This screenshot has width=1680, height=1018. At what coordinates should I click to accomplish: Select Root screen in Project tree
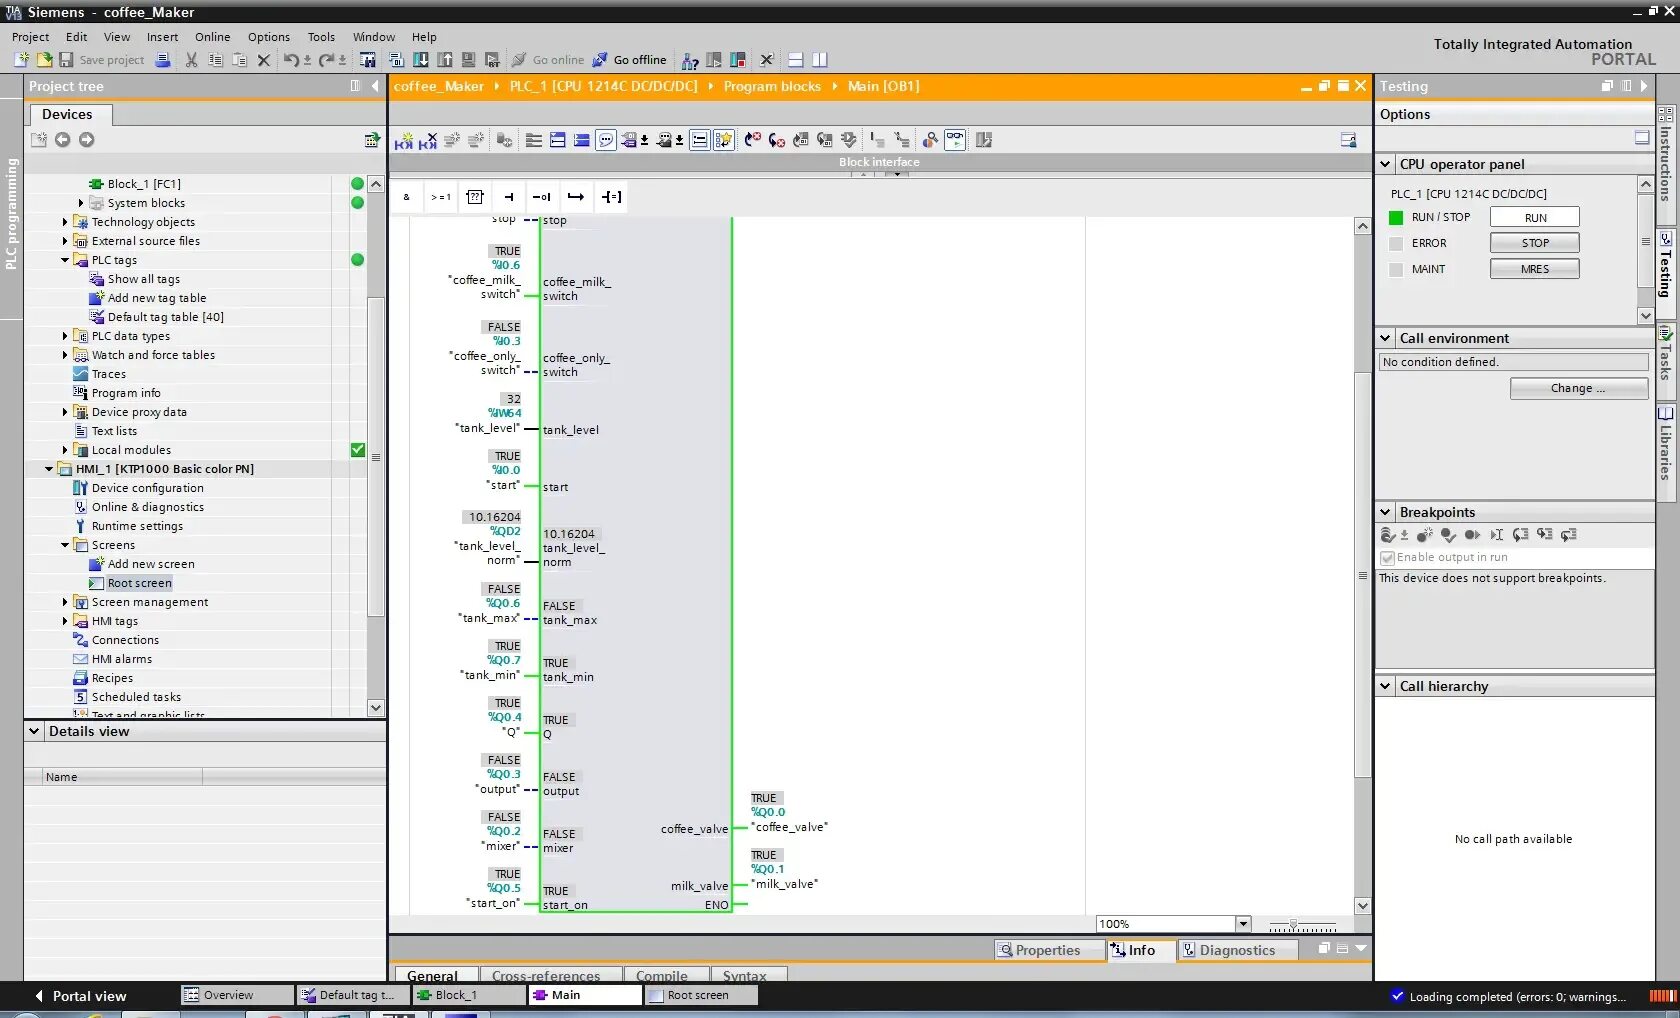(139, 583)
